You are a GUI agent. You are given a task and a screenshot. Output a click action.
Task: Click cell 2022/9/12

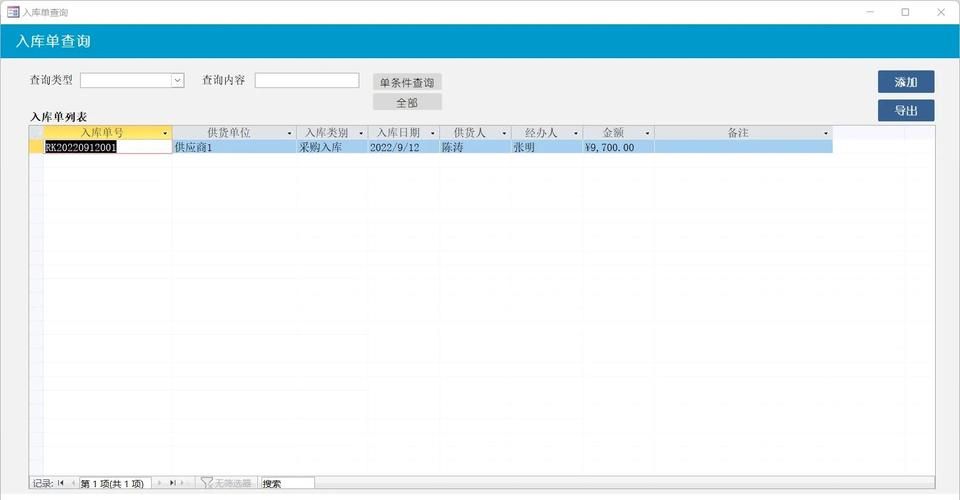click(x=404, y=147)
